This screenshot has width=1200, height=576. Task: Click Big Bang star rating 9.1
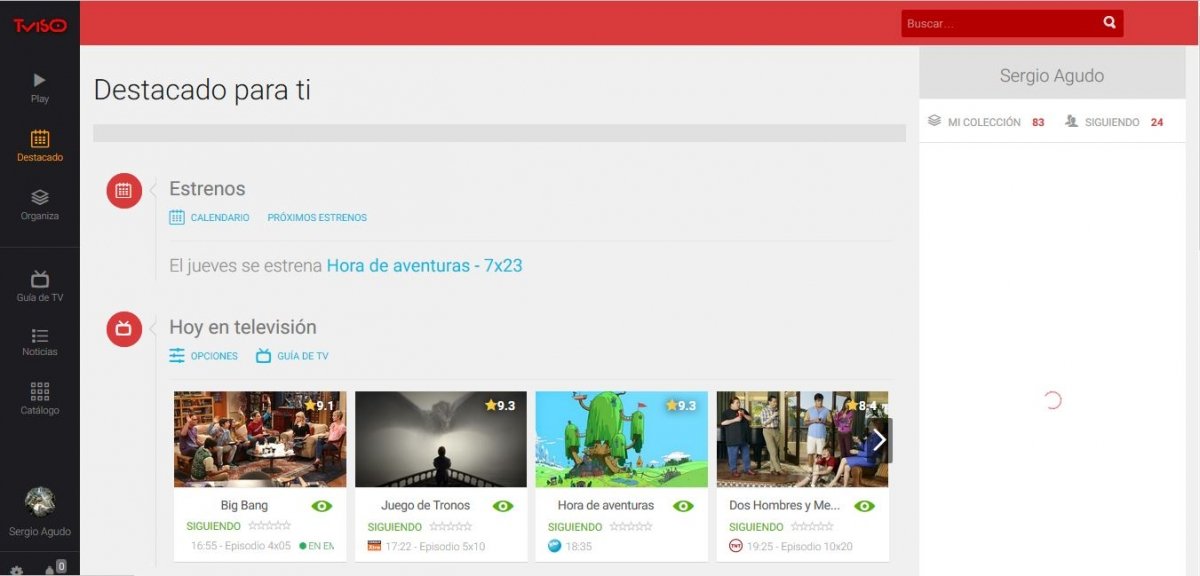coord(319,405)
